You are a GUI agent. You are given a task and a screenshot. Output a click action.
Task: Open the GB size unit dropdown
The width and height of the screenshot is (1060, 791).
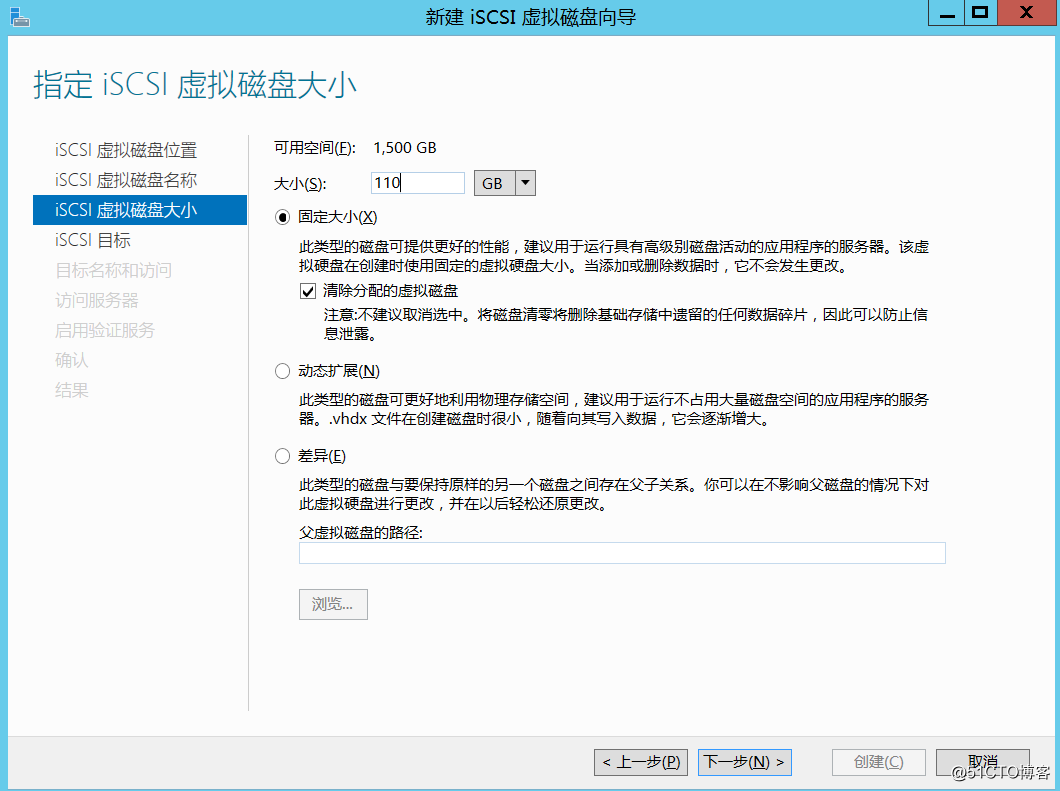click(525, 183)
